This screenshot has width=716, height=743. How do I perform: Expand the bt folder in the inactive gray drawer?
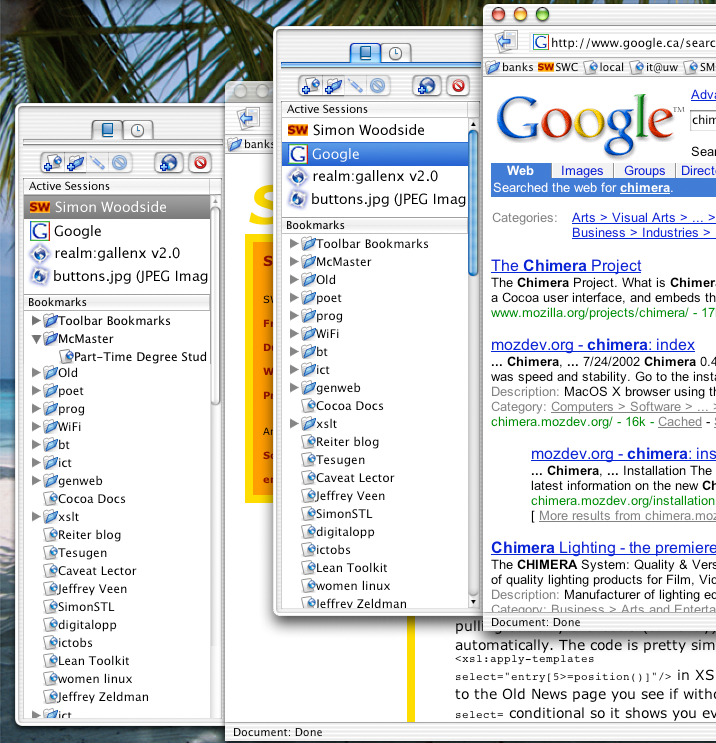pyautogui.click(x=36, y=445)
